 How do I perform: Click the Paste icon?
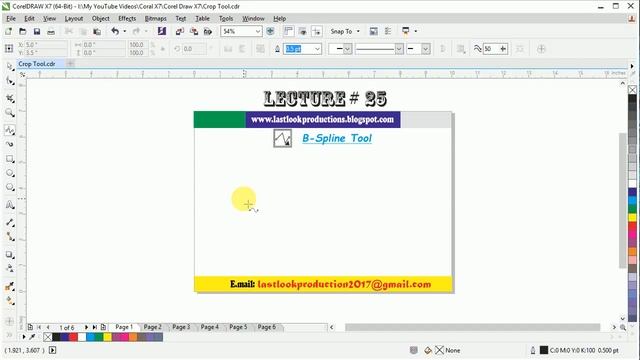97,31
